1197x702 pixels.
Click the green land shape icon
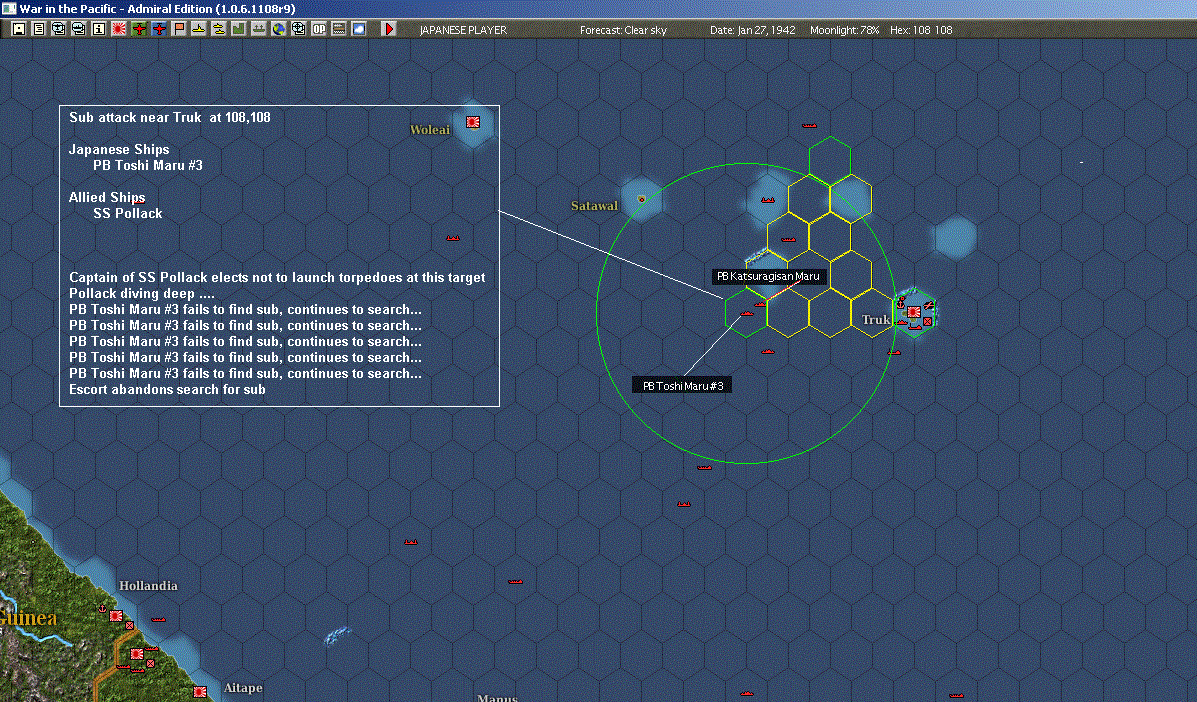(238, 29)
